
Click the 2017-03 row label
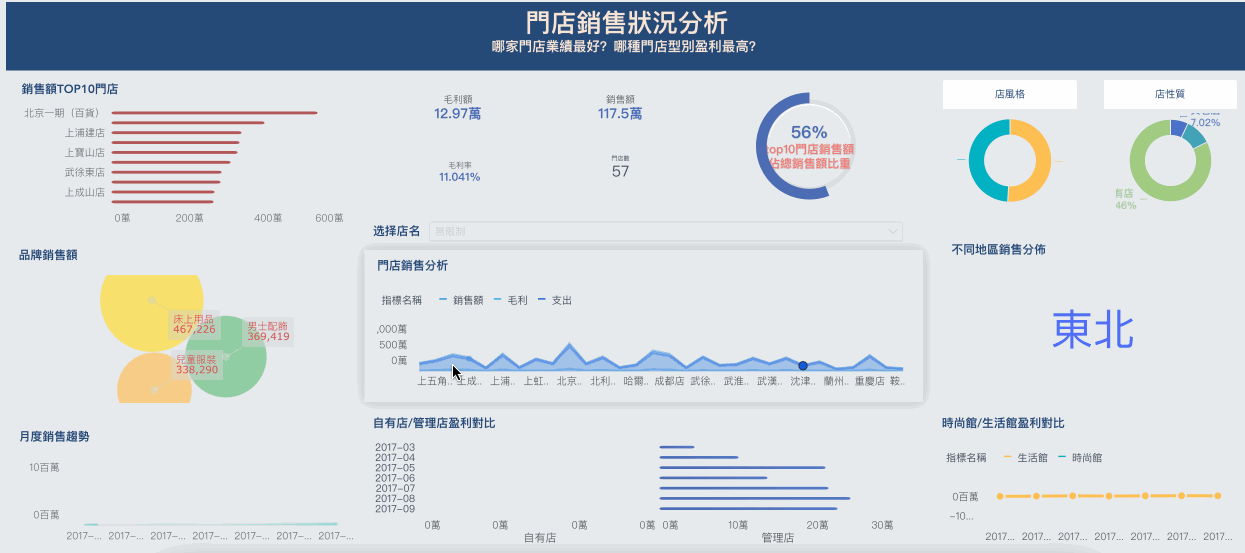(395, 447)
